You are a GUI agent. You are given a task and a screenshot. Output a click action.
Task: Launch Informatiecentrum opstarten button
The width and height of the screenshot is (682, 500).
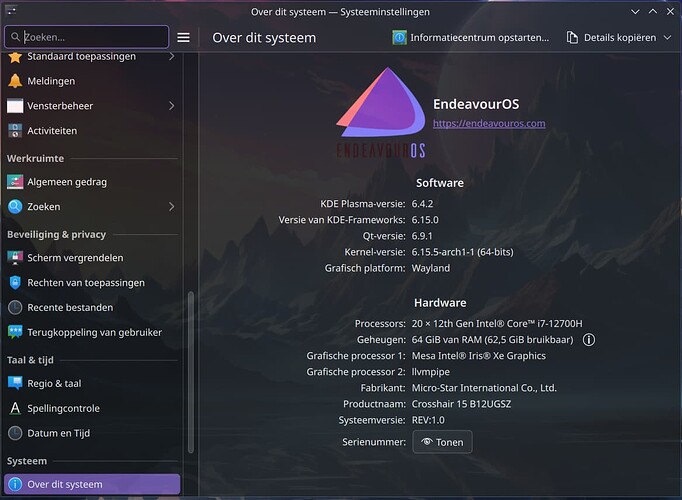(x=470, y=38)
